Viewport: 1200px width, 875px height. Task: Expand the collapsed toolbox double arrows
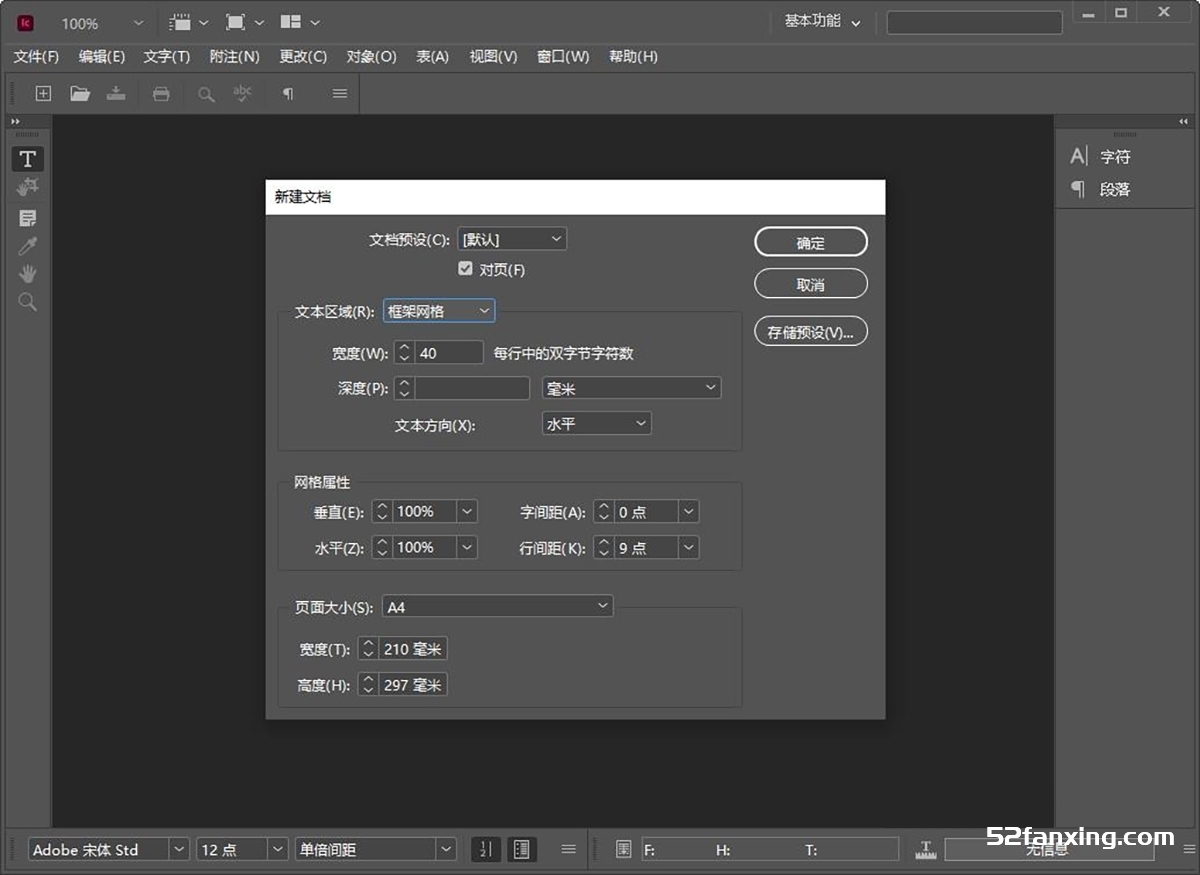tap(15, 121)
